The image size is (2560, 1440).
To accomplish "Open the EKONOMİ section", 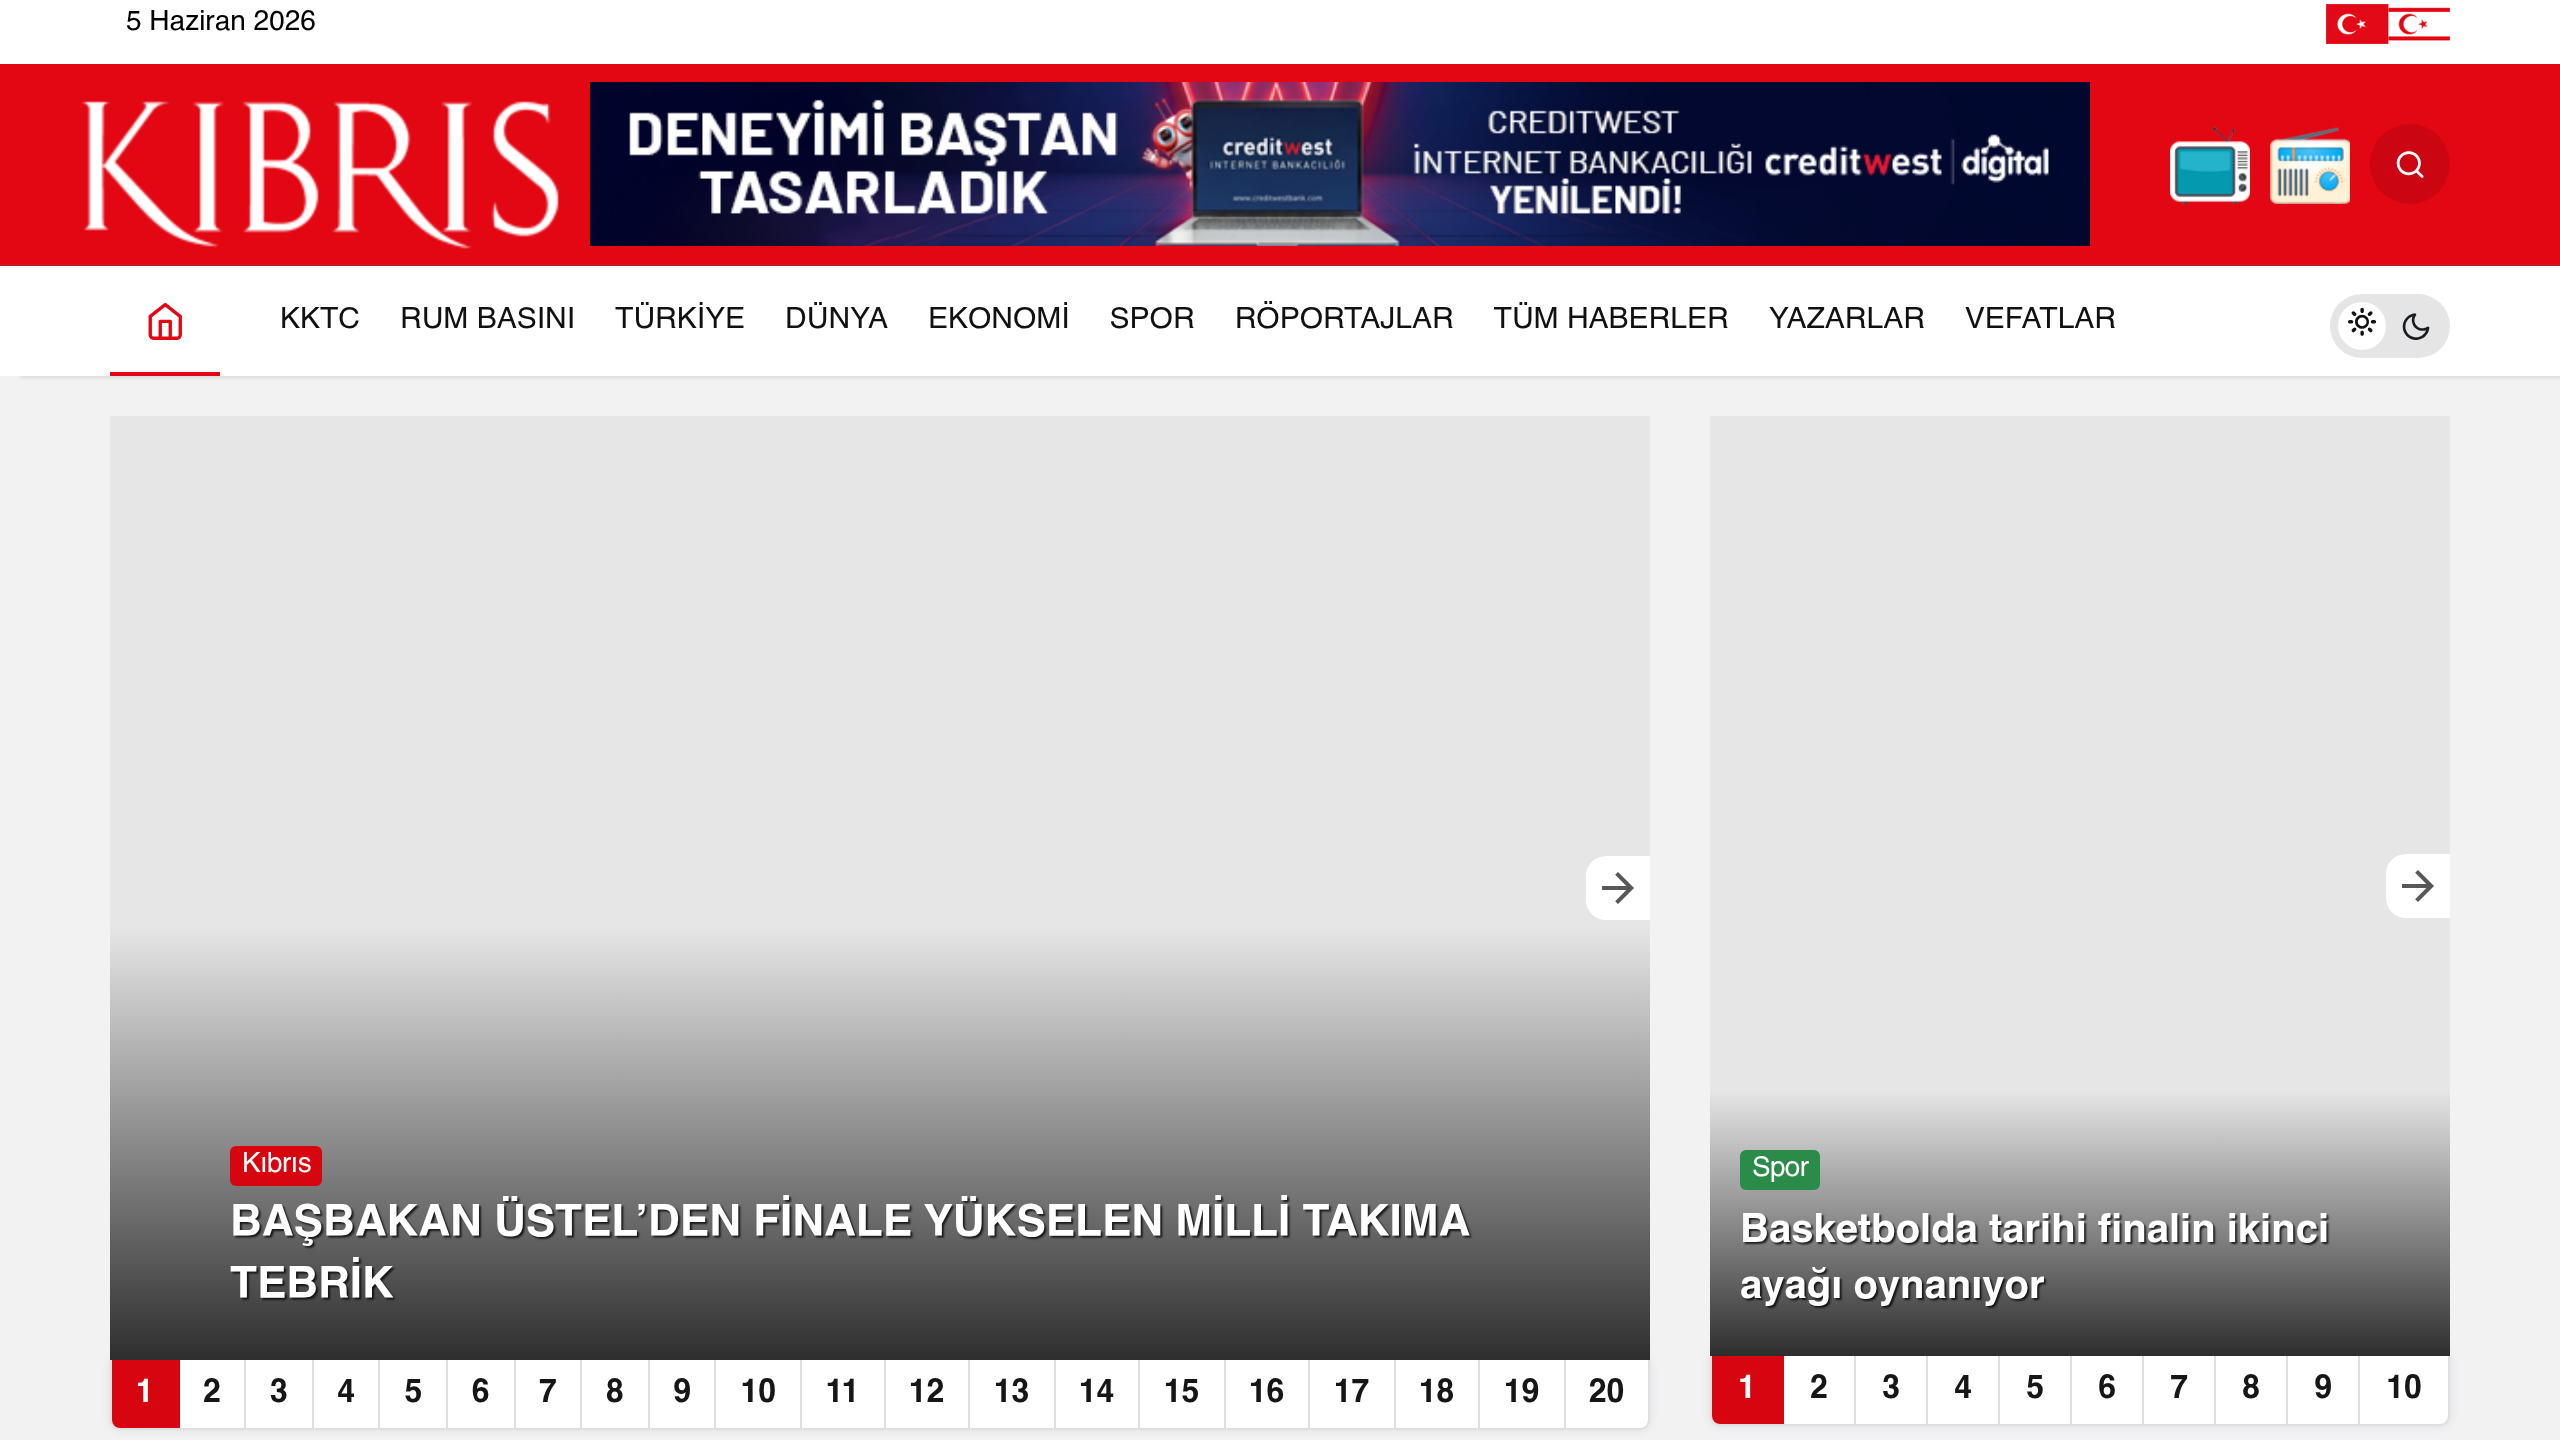I will (998, 318).
